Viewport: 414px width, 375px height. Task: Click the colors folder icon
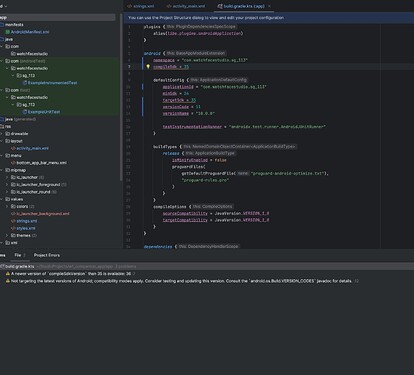pyautogui.click(x=13, y=207)
